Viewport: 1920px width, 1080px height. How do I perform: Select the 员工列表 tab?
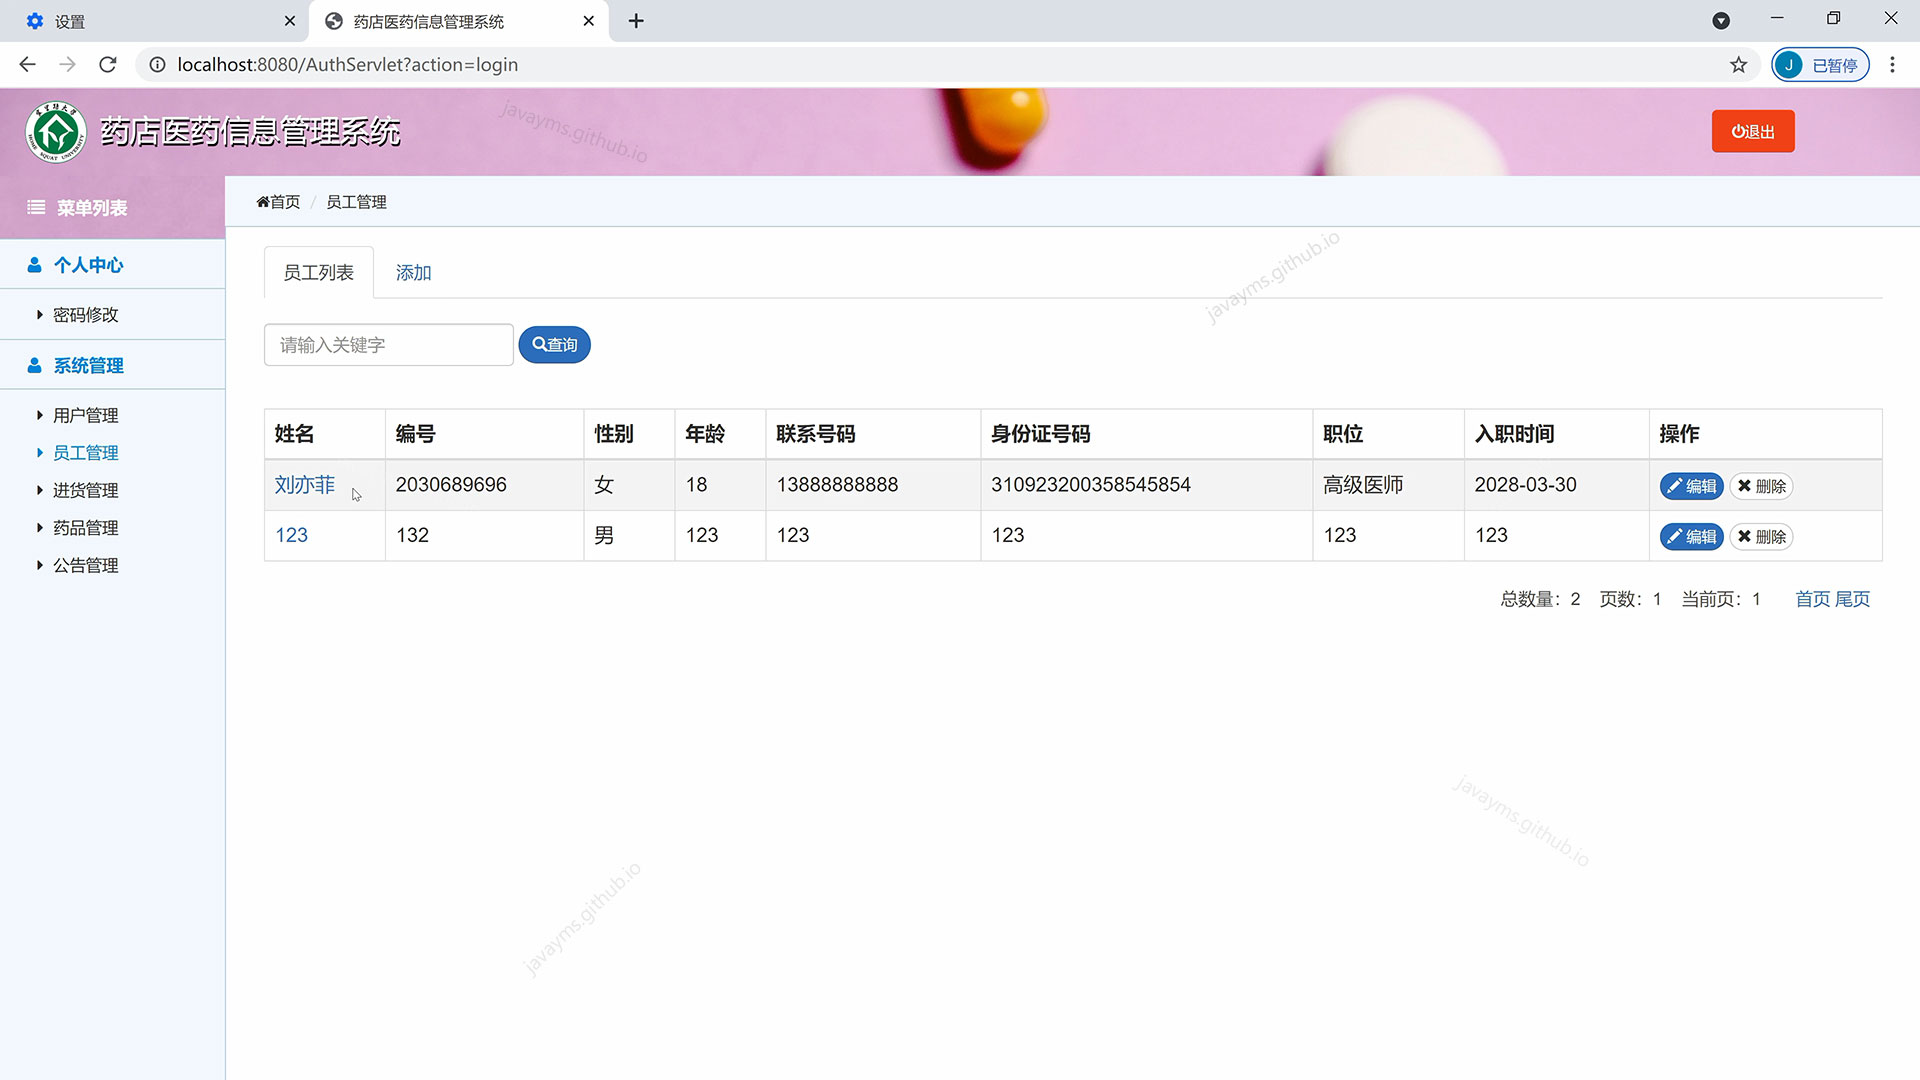[318, 273]
